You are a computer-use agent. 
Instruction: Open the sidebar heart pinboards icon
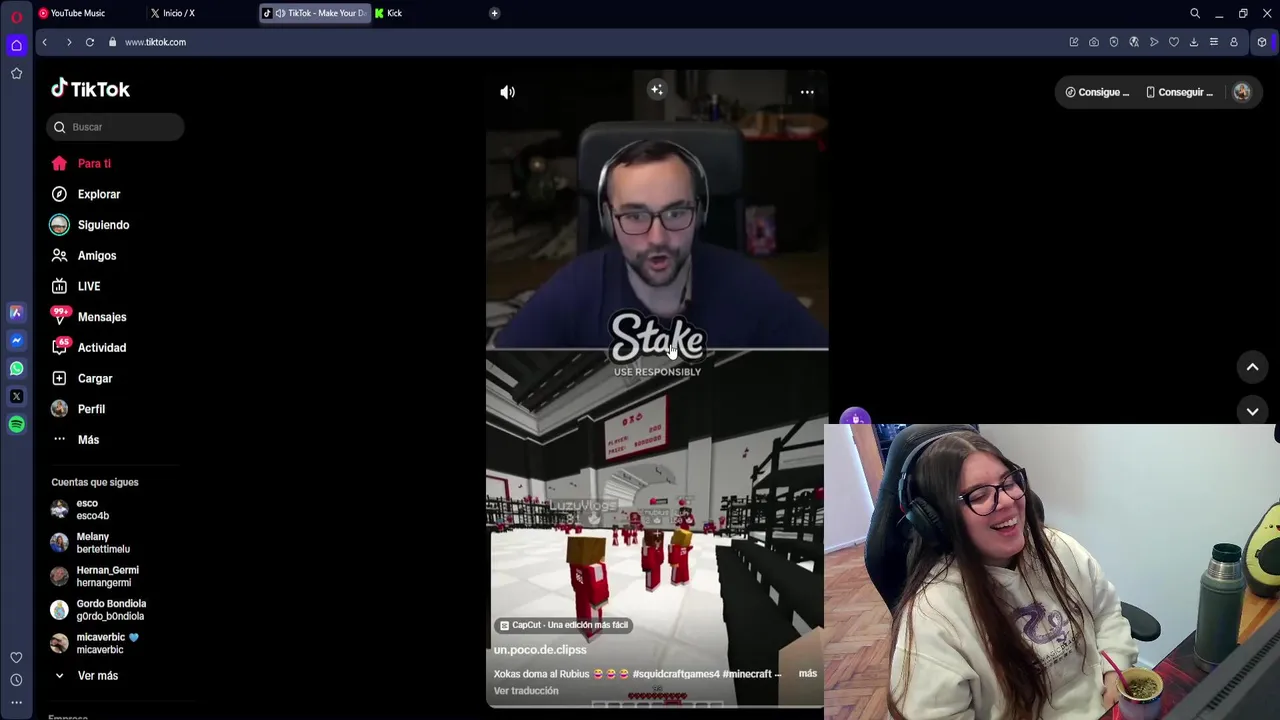pos(16,658)
